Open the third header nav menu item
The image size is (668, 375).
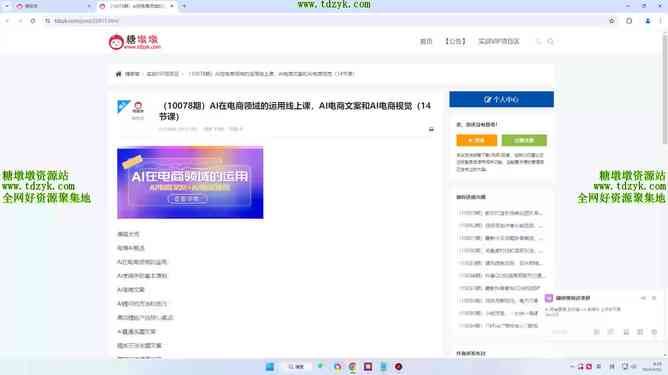click(x=499, y=41)
